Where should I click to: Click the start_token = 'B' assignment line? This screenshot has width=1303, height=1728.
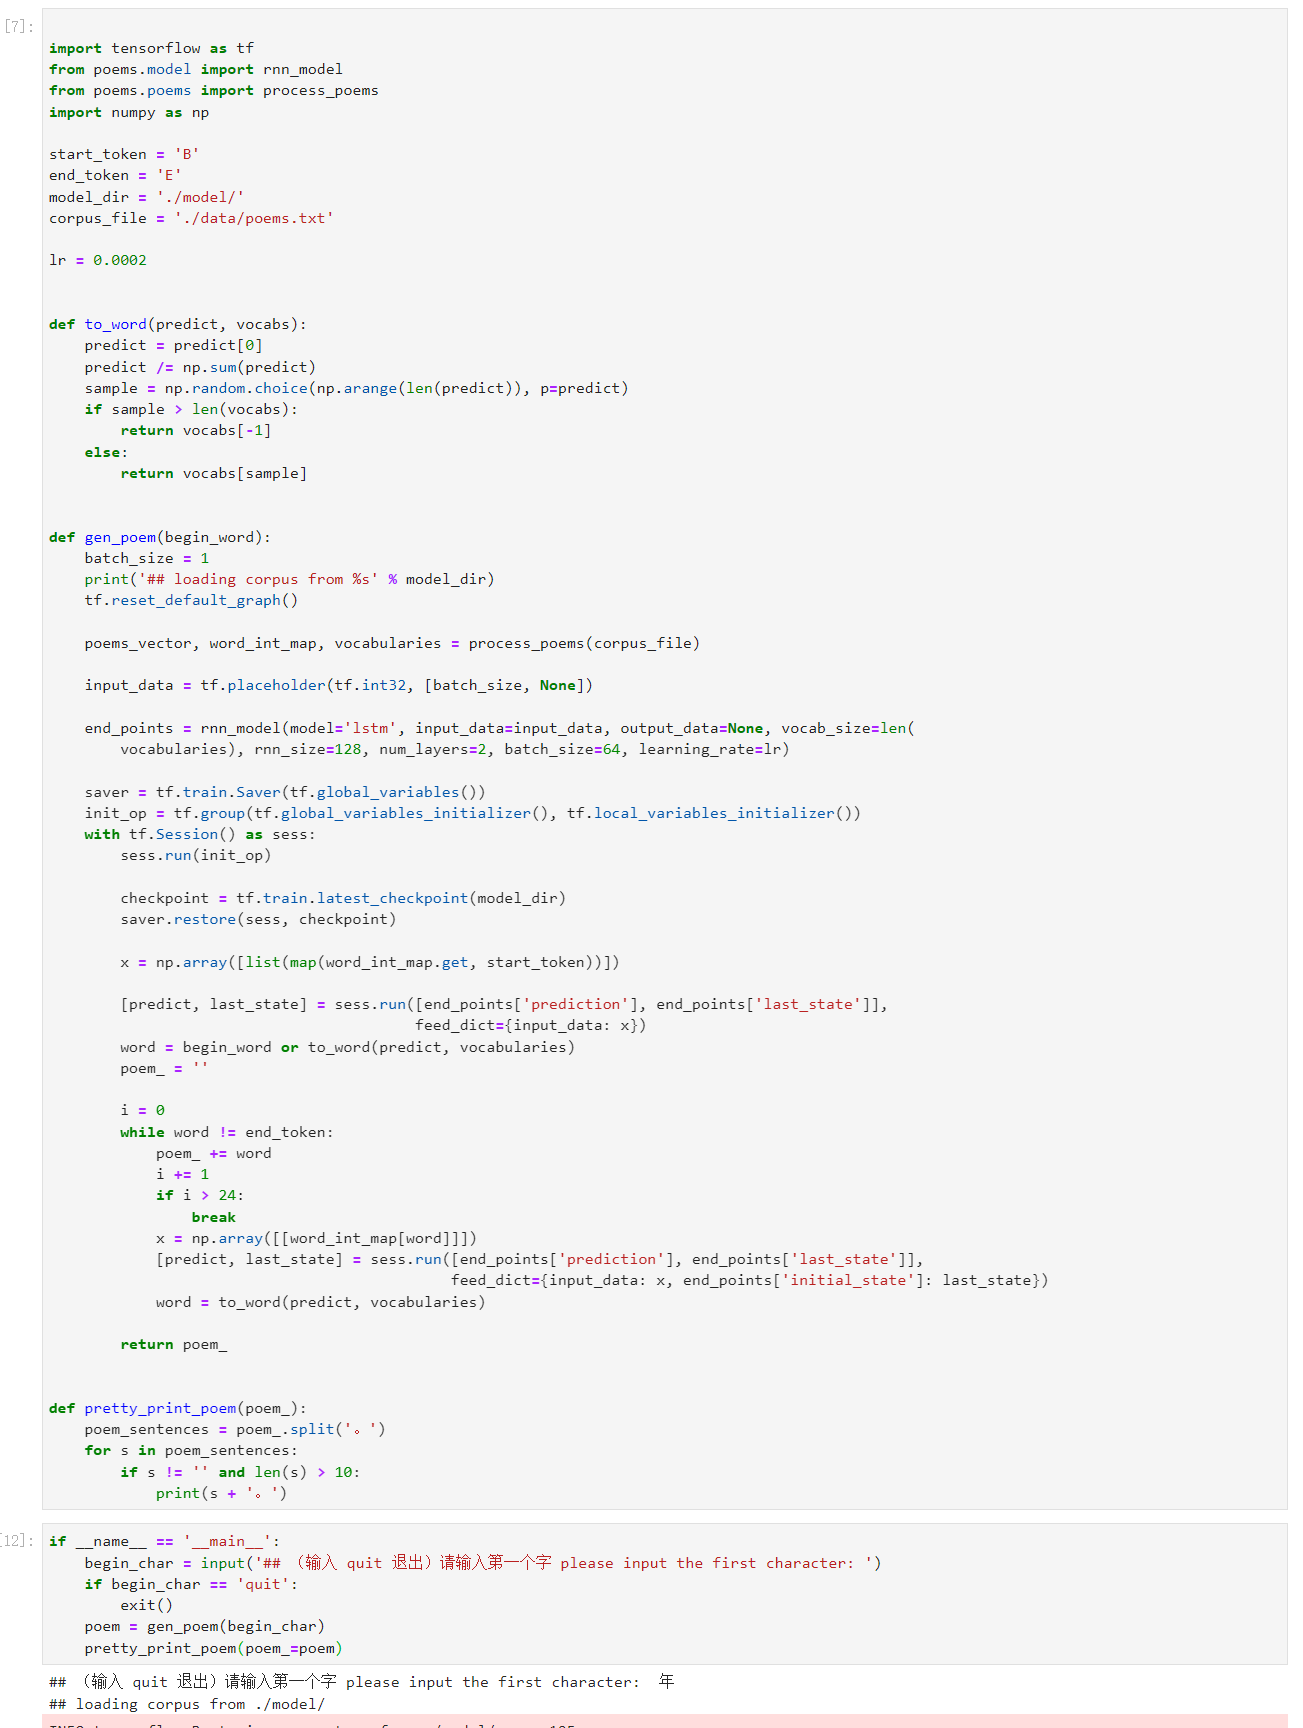tap(124, 154)
